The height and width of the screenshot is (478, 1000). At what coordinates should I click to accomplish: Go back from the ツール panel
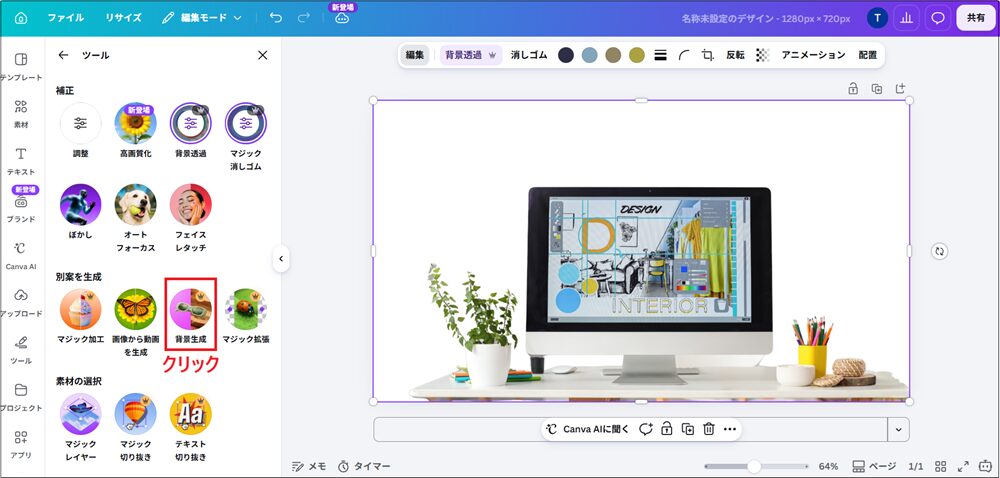pos(63,55)
